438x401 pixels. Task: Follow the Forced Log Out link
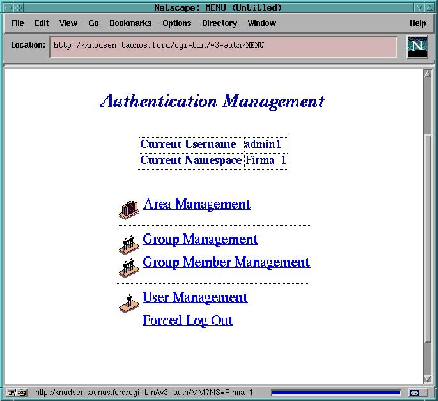(188, 320)
